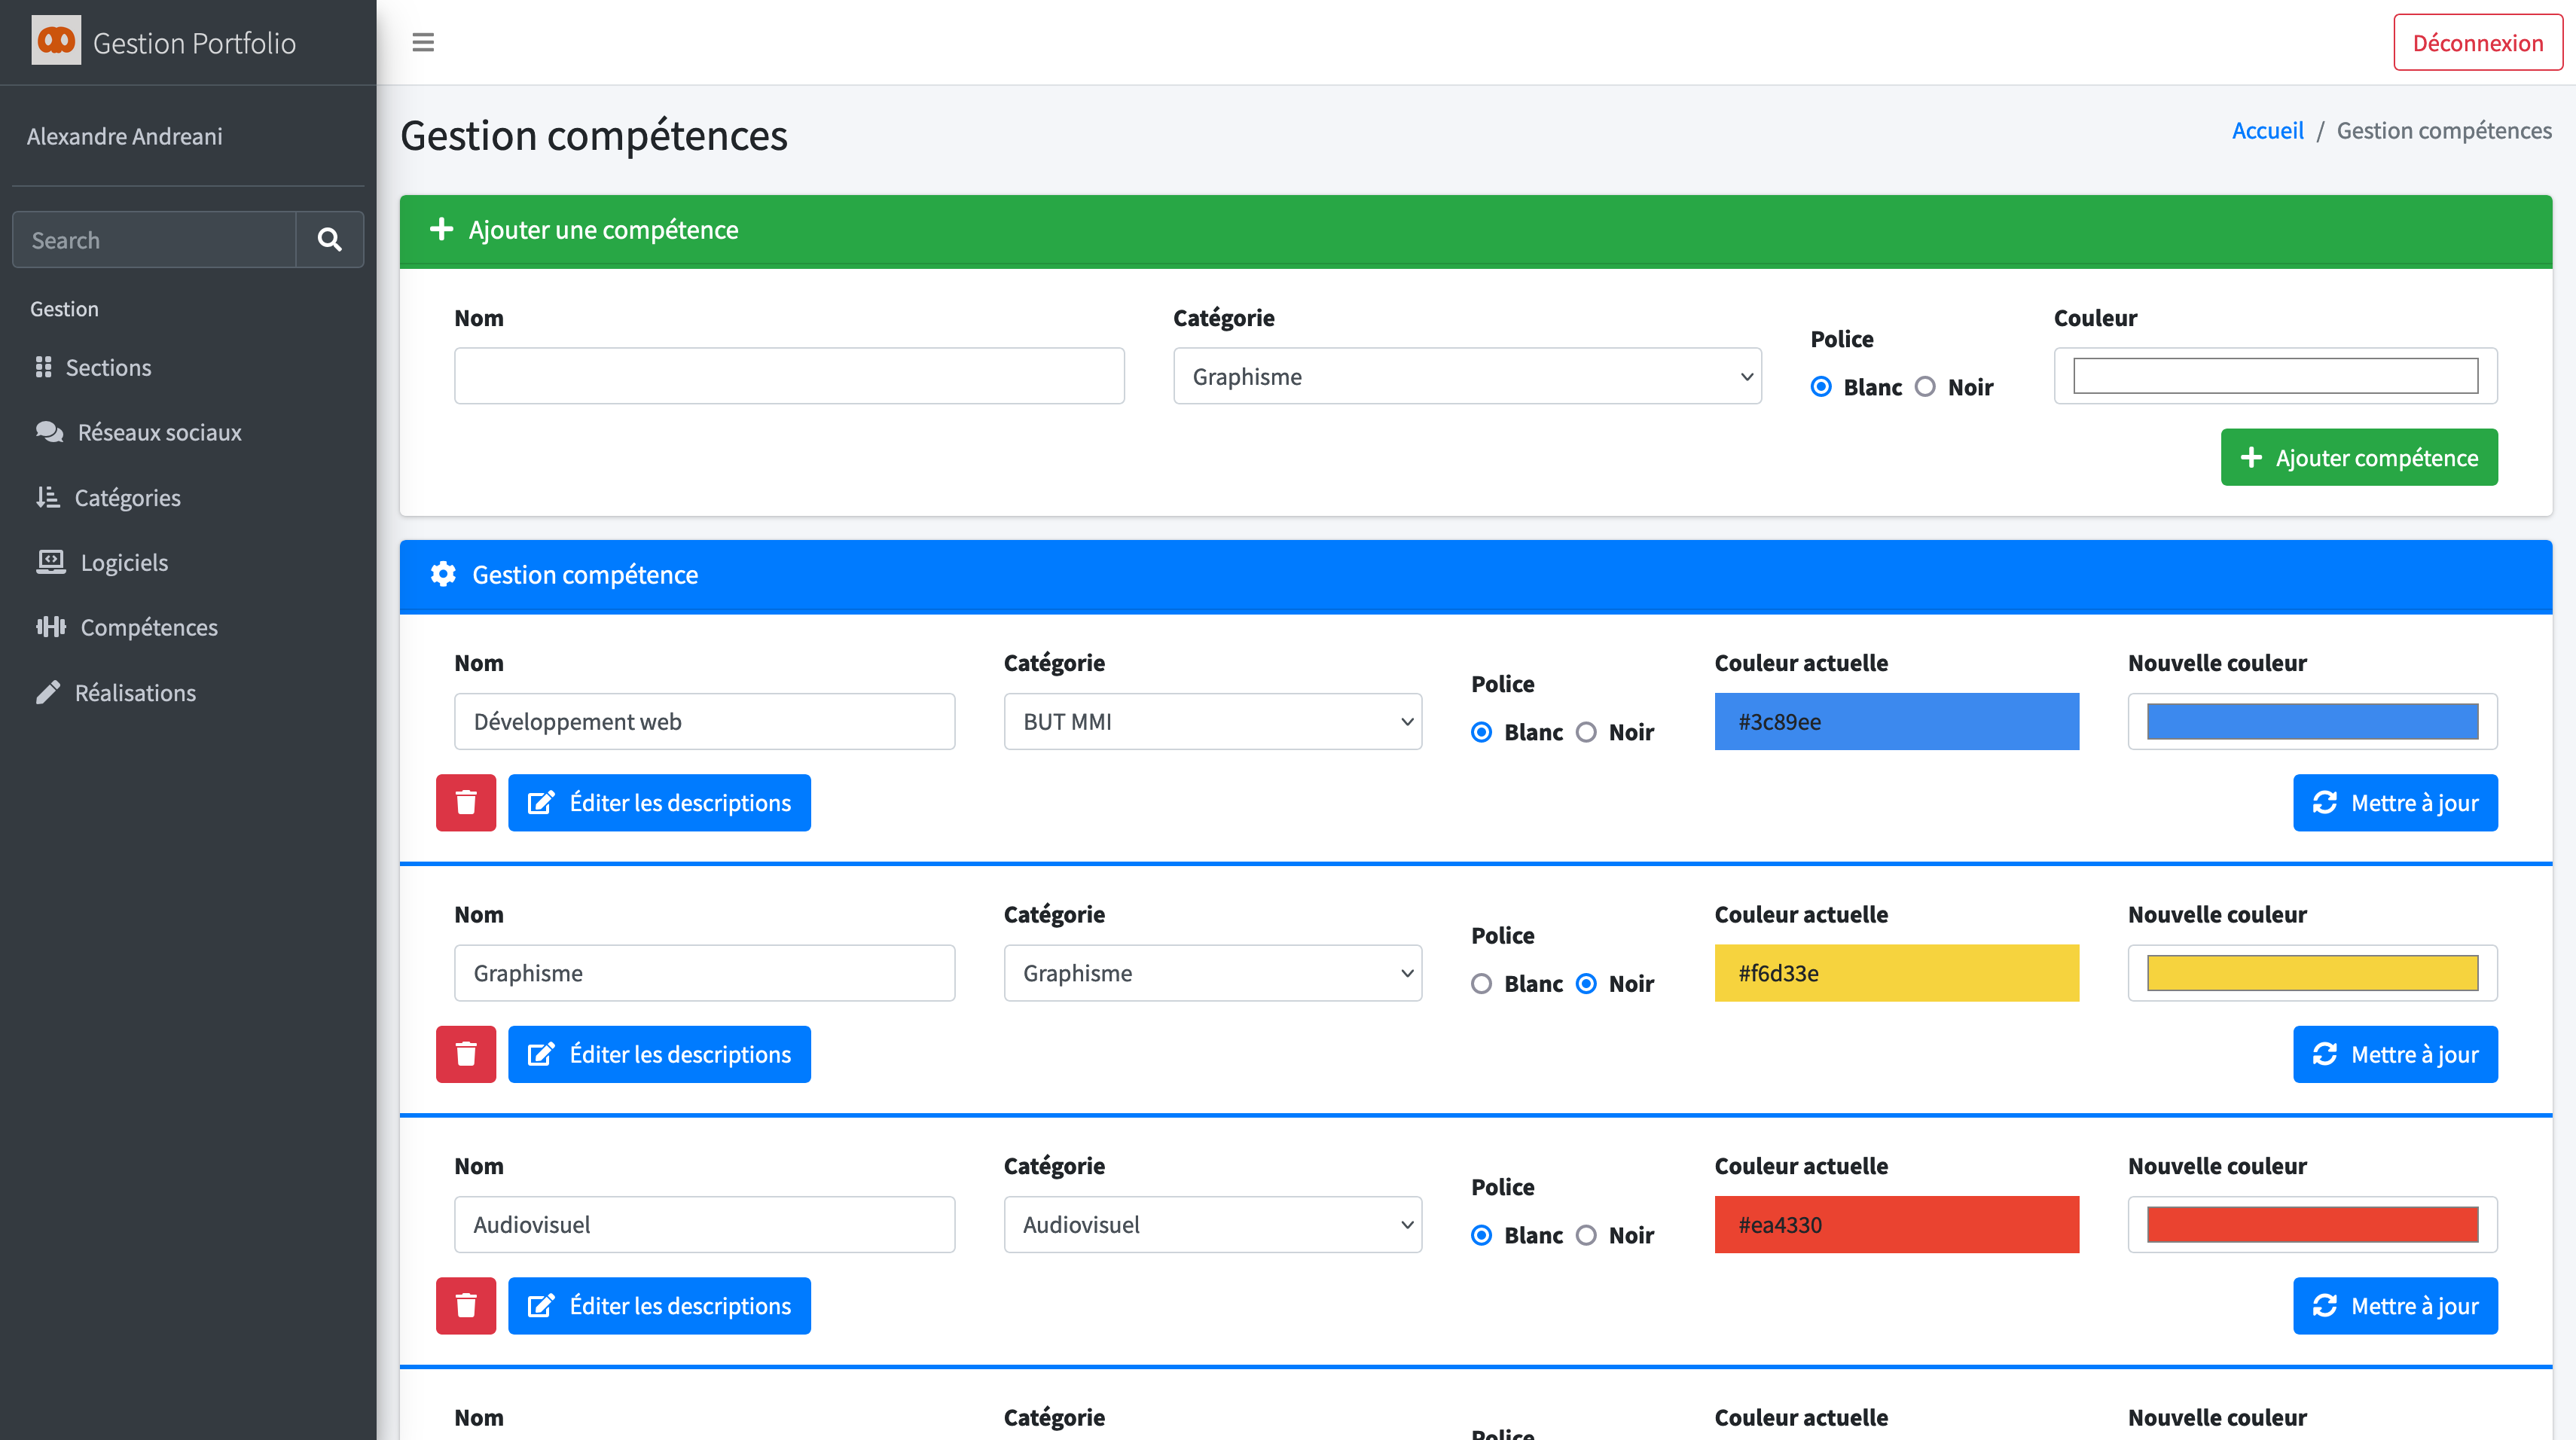Click the search magnifier icon

[x=329, y=240]
